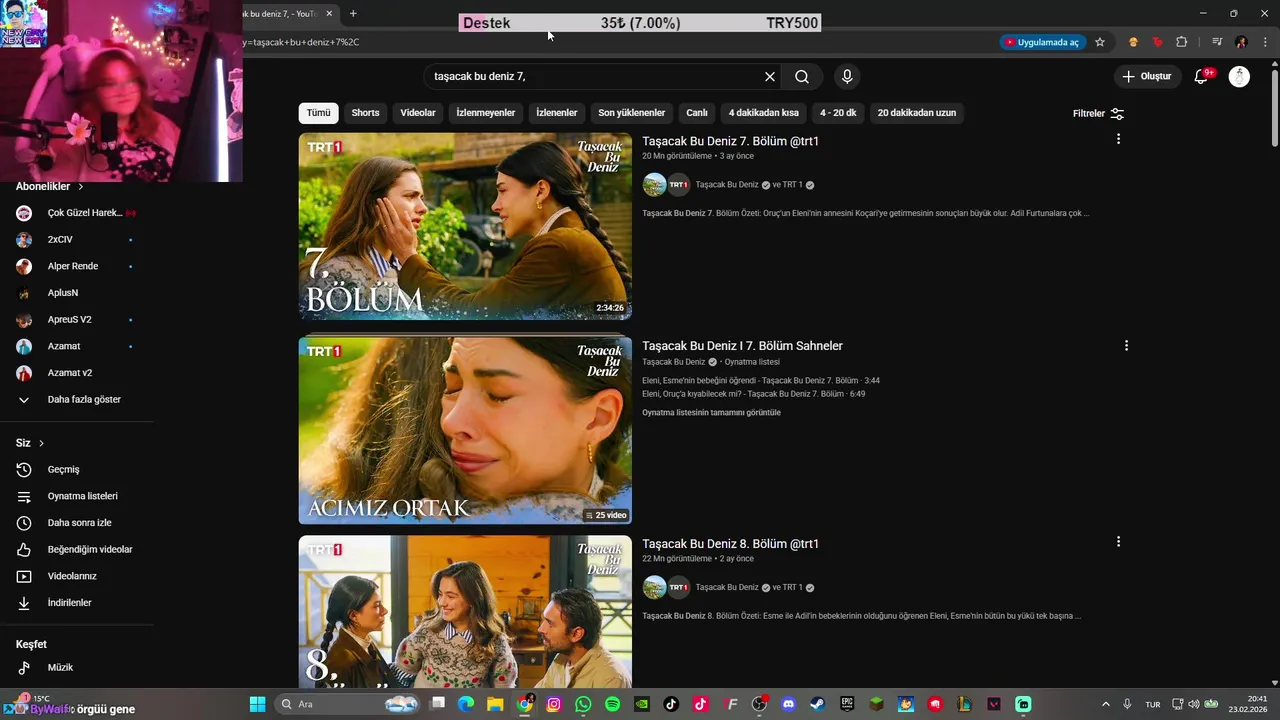Open a new Chrome tab
The width and height of the screenshot is (1280, 720).
353,14
